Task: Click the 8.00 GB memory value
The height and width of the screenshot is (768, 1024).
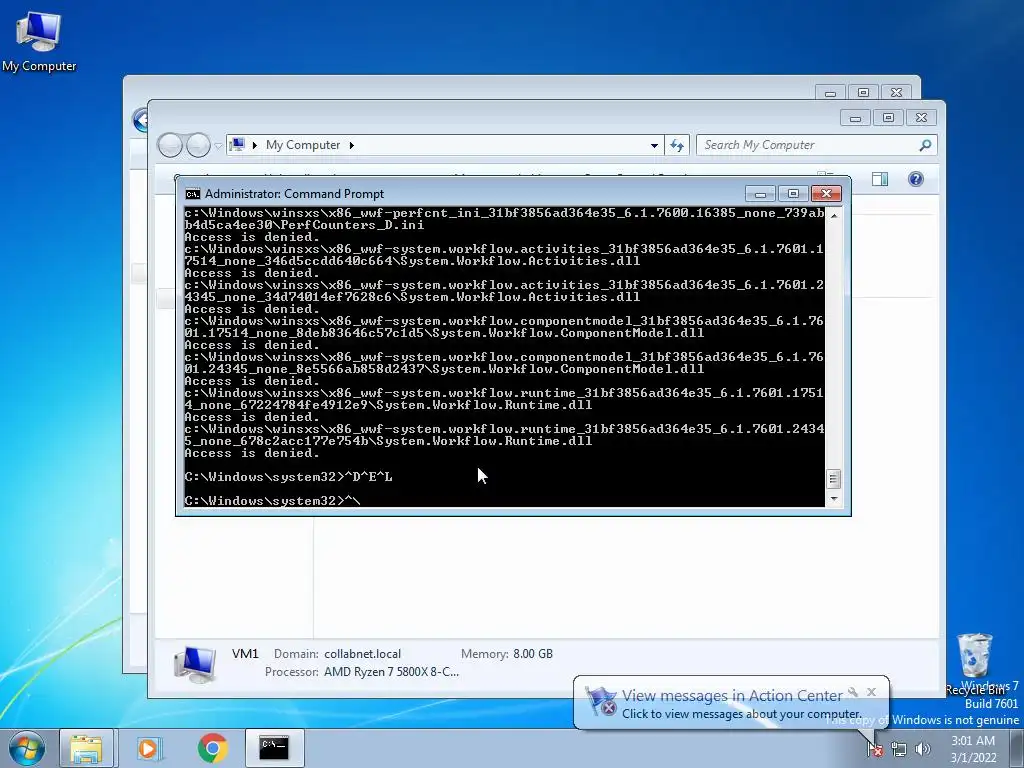Action: pos(533,654)
